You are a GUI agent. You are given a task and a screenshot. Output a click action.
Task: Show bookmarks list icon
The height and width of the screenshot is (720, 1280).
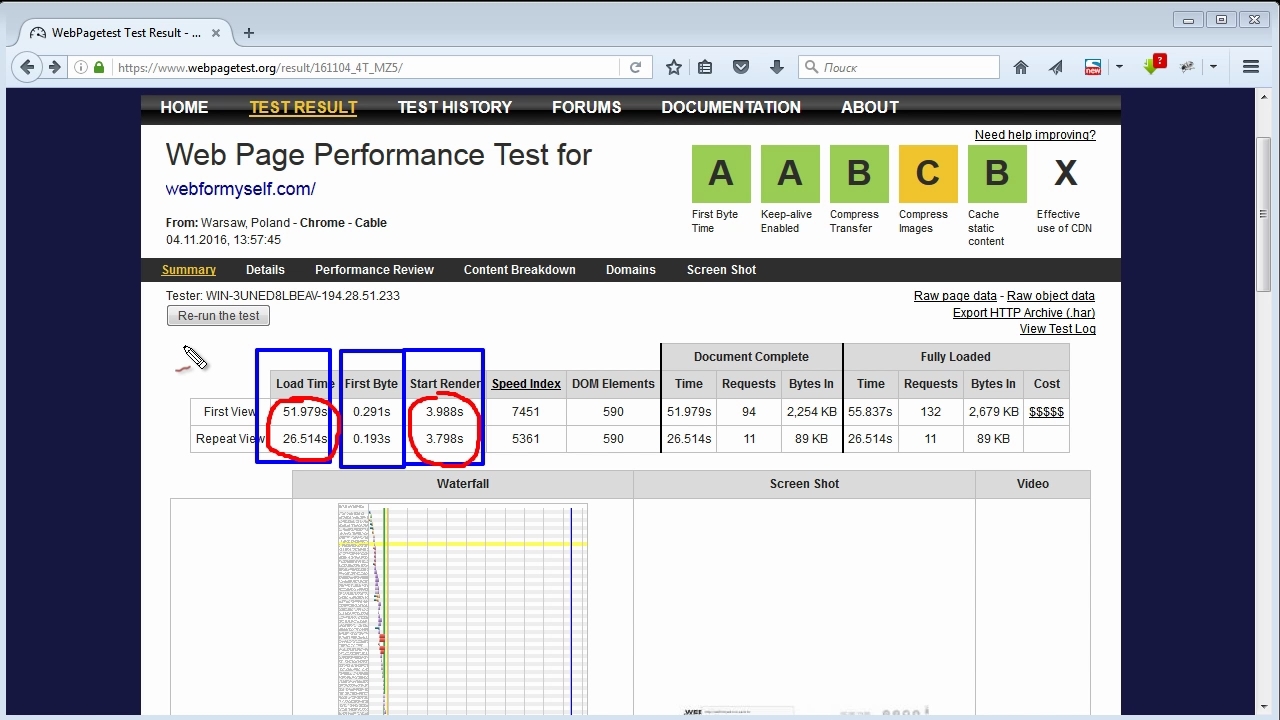pyautogui.click(x=705, y=67)
